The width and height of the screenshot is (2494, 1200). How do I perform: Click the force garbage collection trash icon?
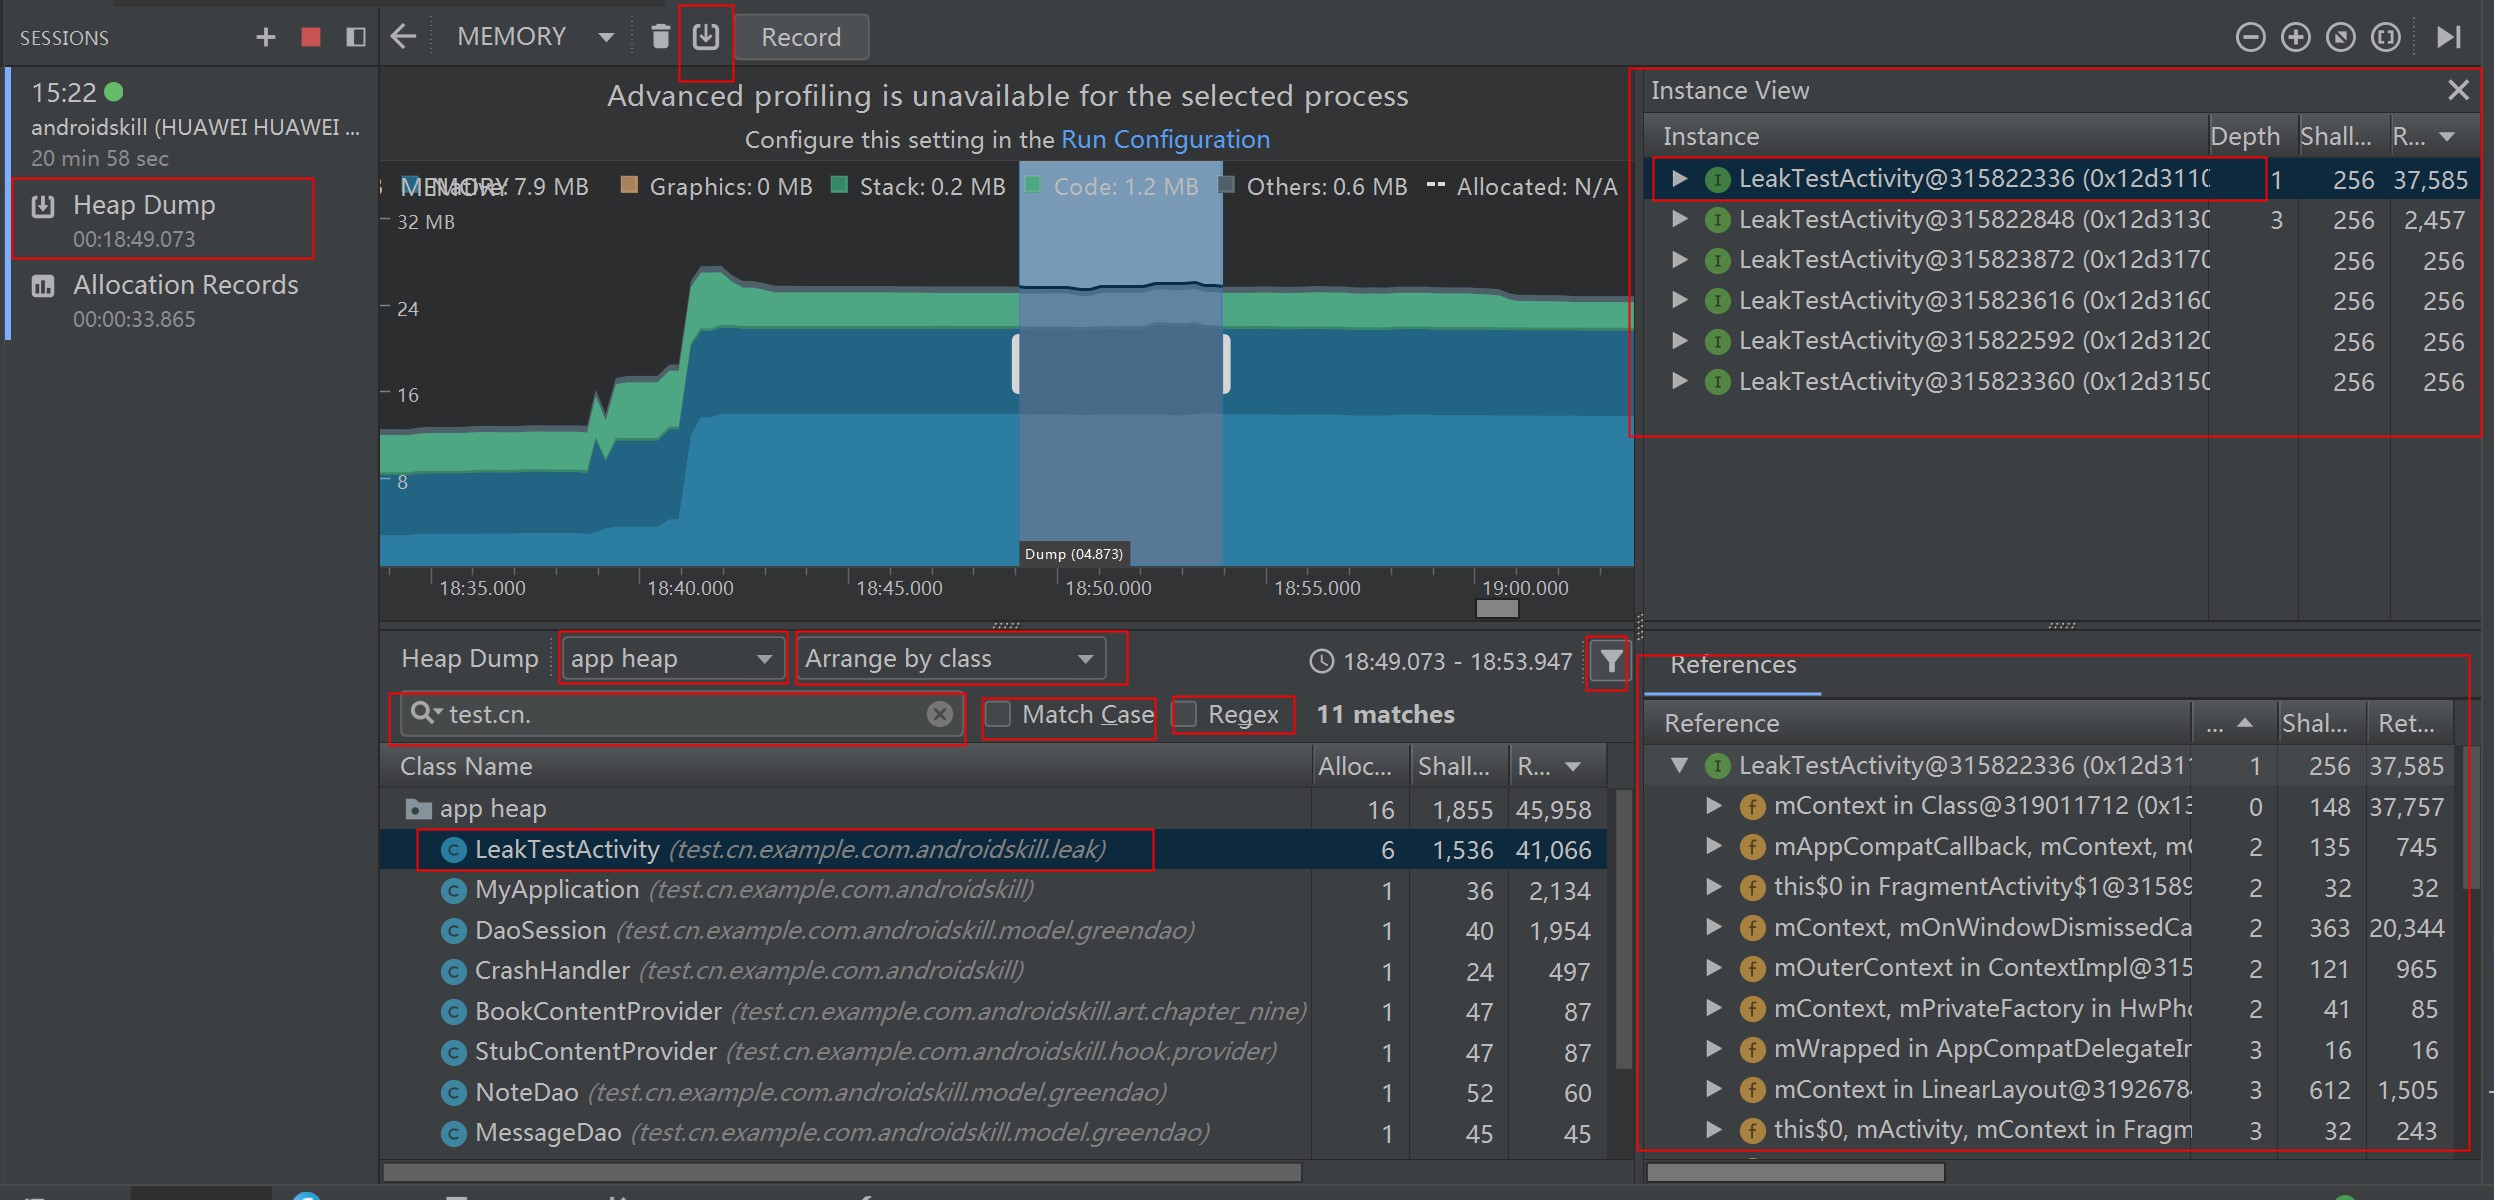(x=660, y=37)
